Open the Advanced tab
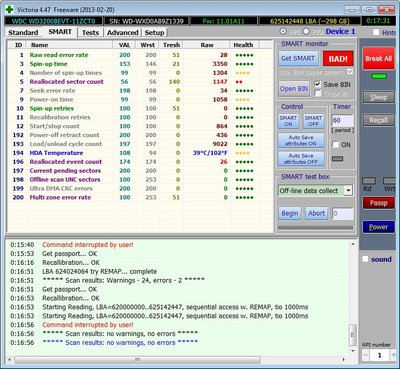400x369 pixels. [x=123, y=33]
